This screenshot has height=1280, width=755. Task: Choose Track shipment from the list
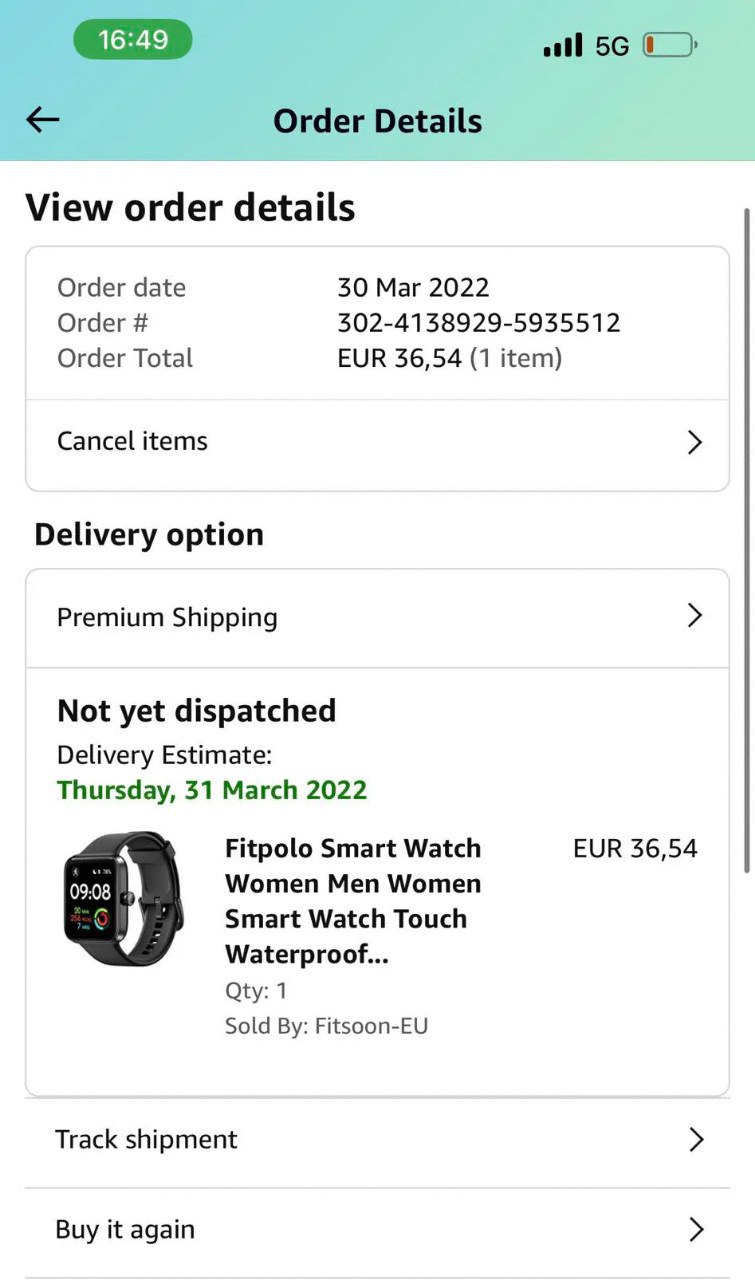[146, 1140]
